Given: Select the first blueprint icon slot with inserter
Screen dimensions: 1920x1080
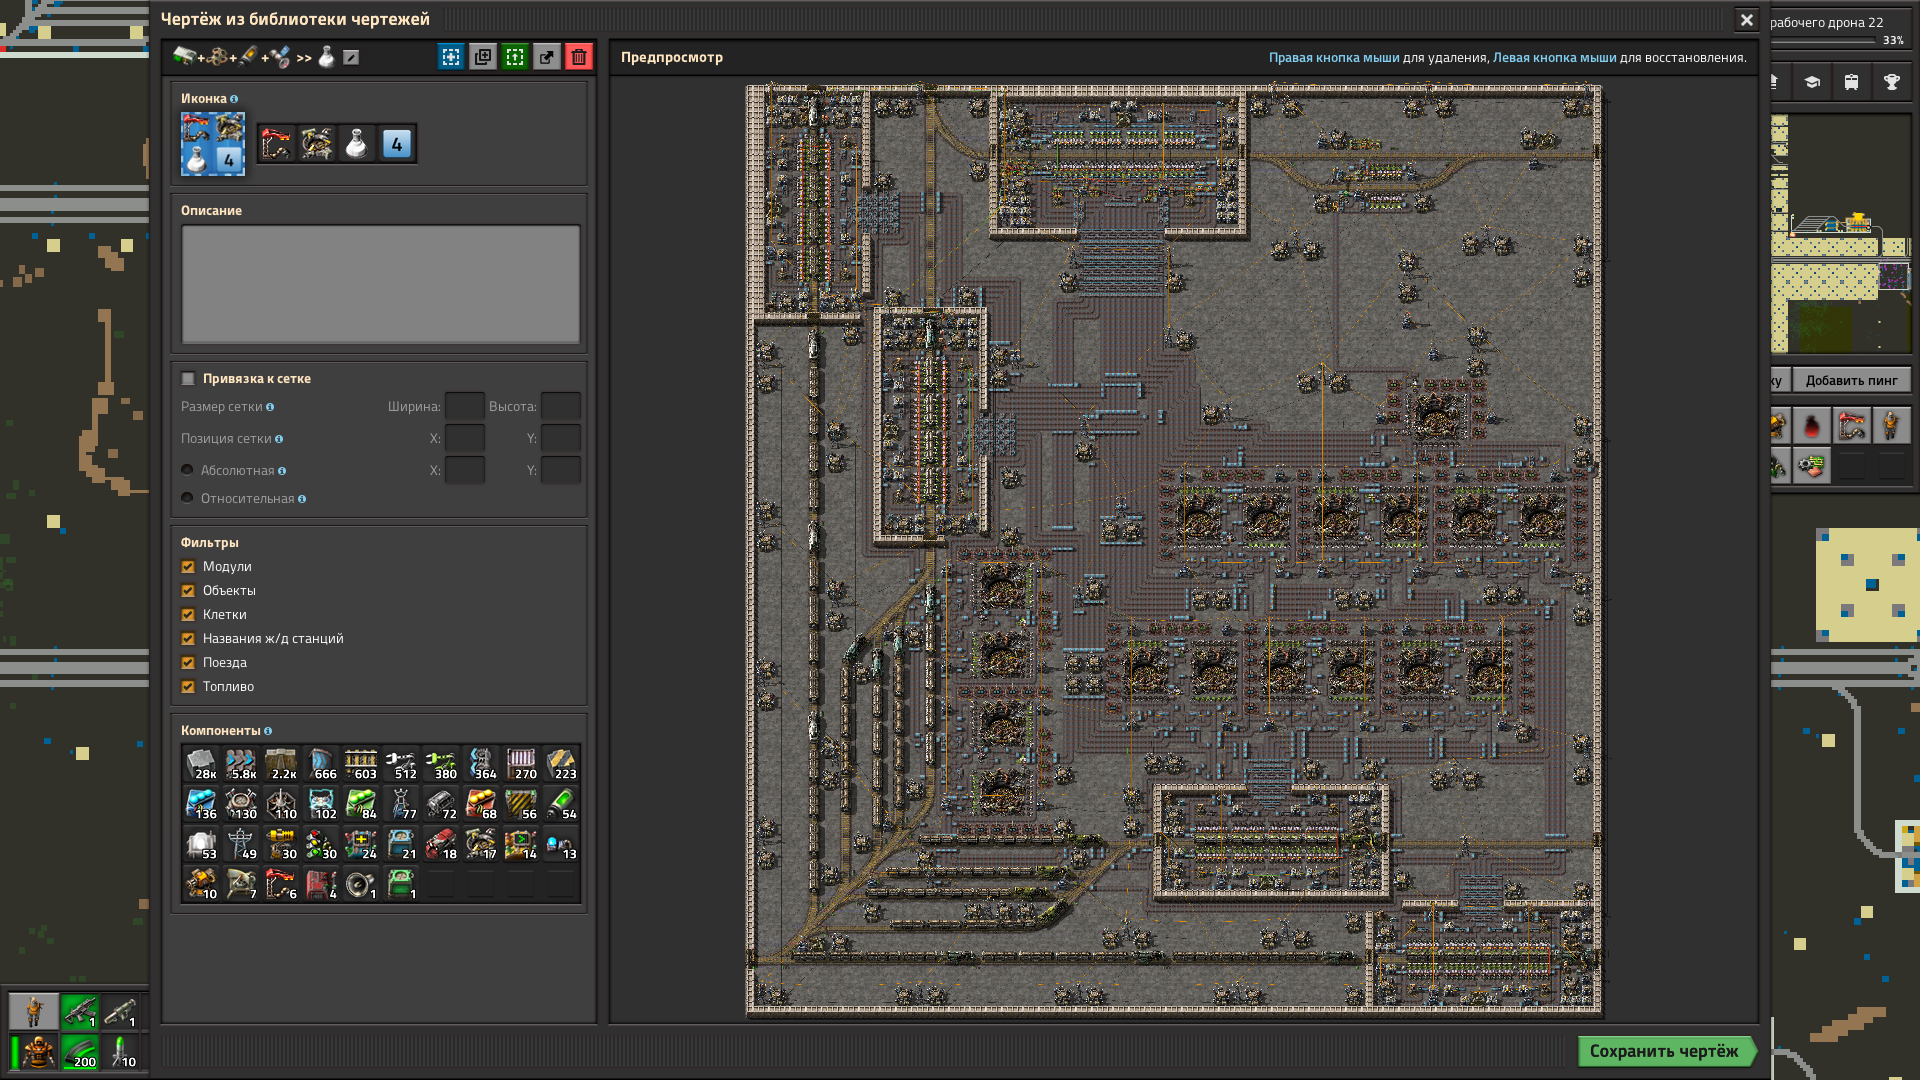Looking at the screenshot, I should (277, 144).
